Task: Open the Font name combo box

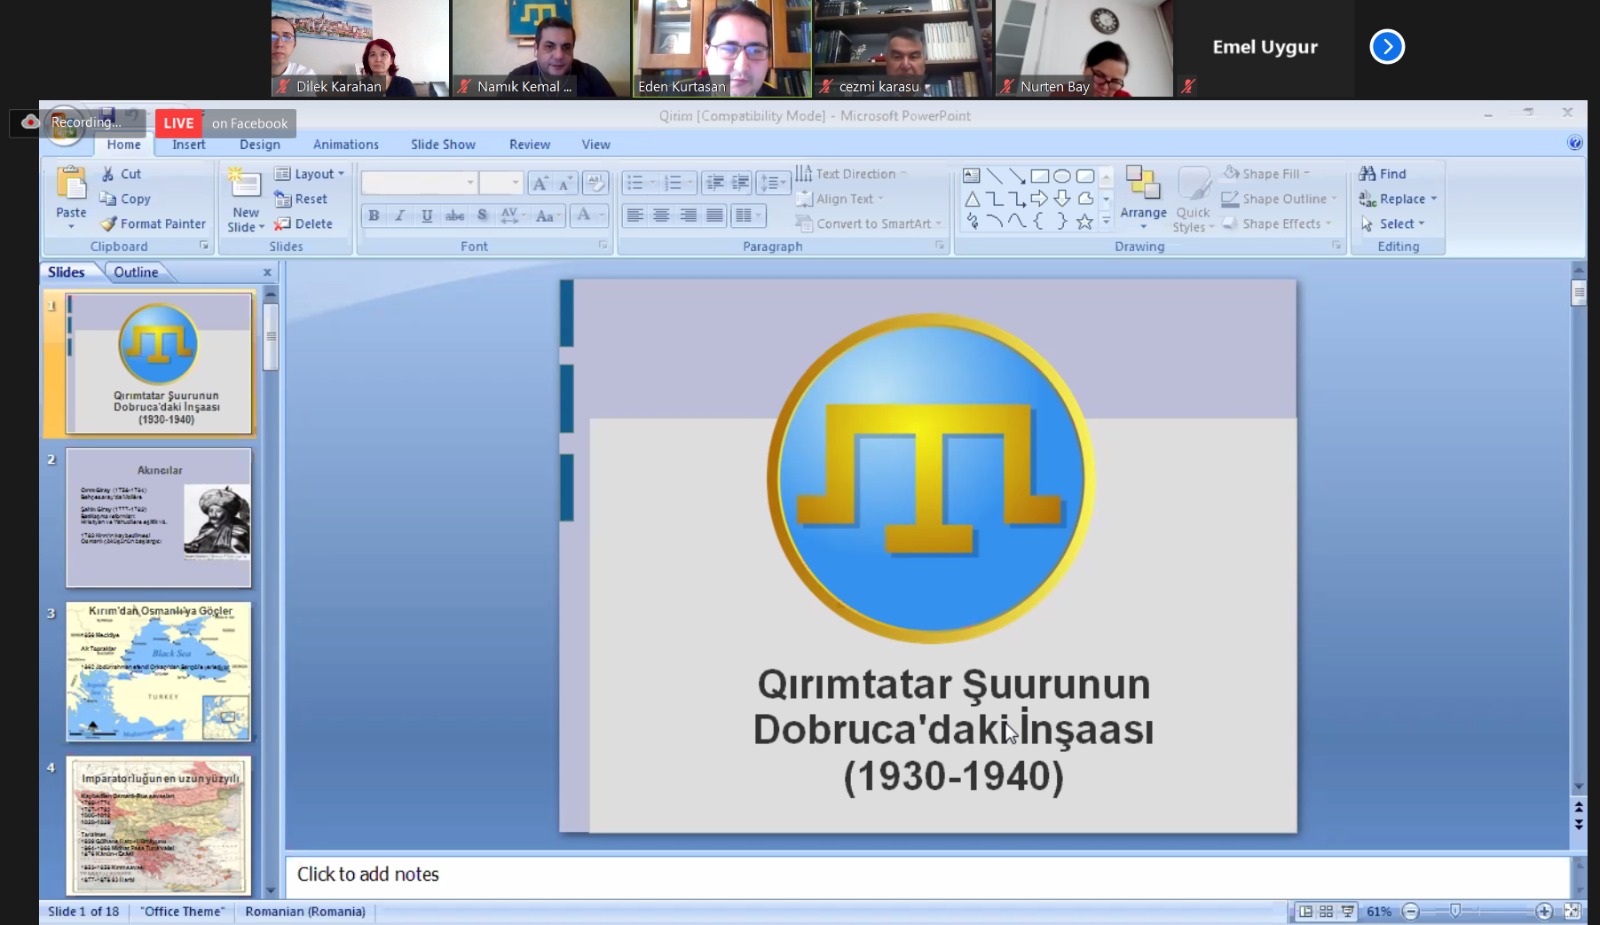Action: click(x=418, y=183)
